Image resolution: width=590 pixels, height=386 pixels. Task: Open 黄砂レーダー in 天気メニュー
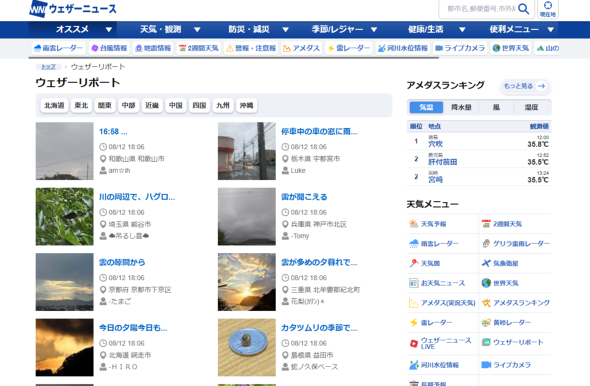[x=515, y=322]
